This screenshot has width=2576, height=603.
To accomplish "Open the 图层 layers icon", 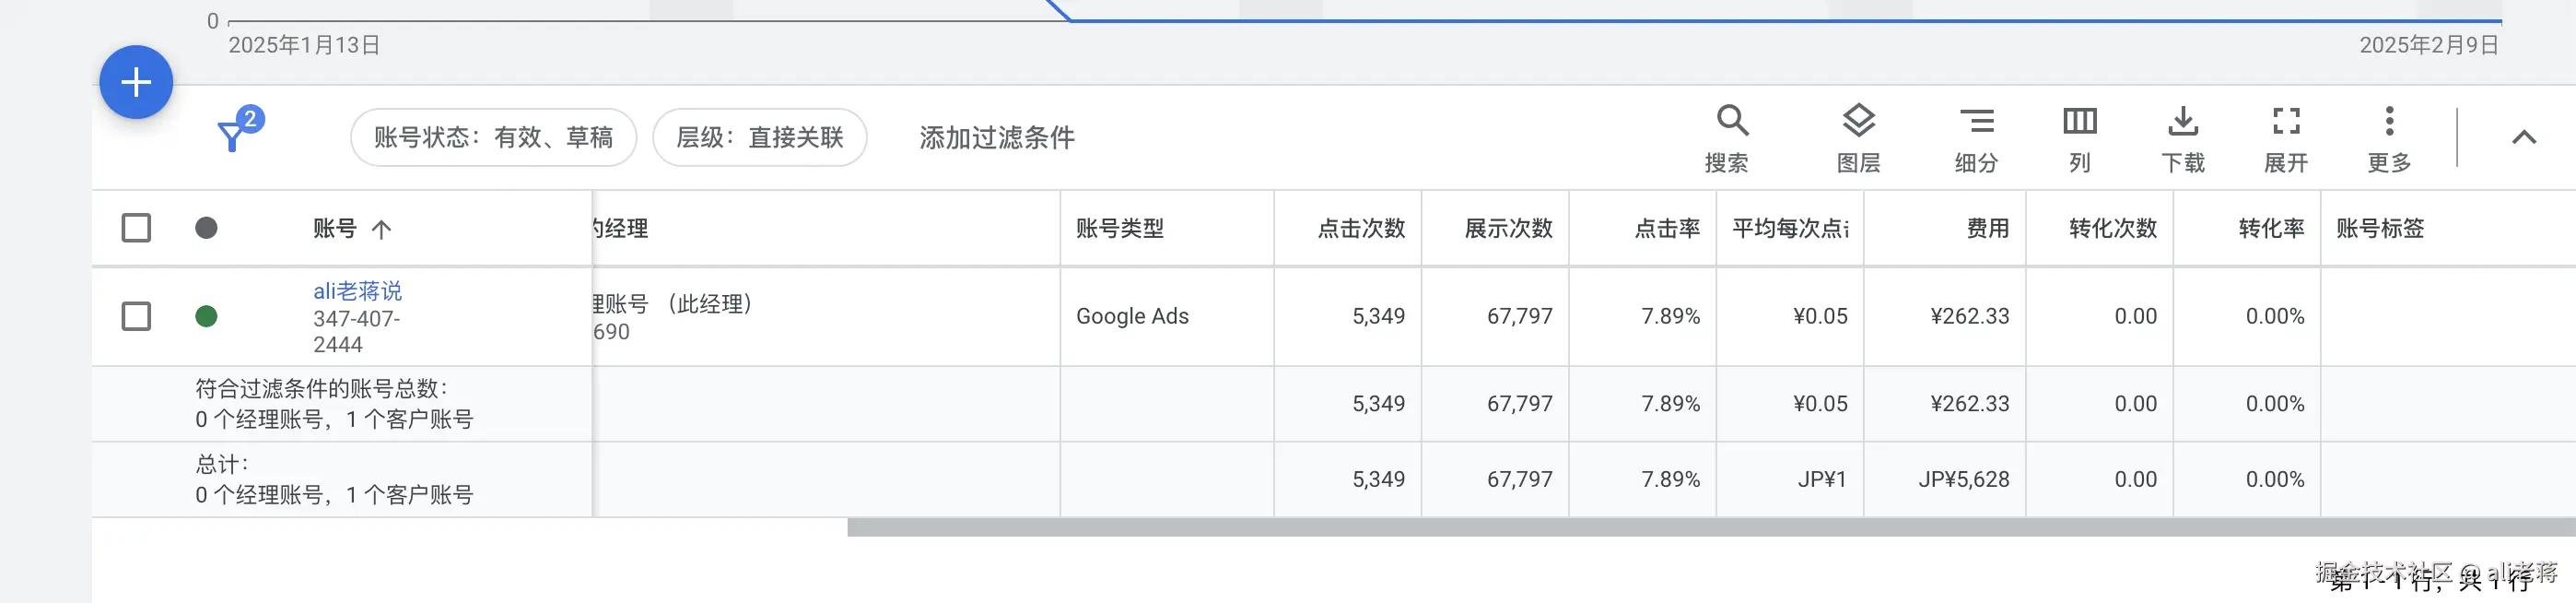I will click(x=1858, y=122).
